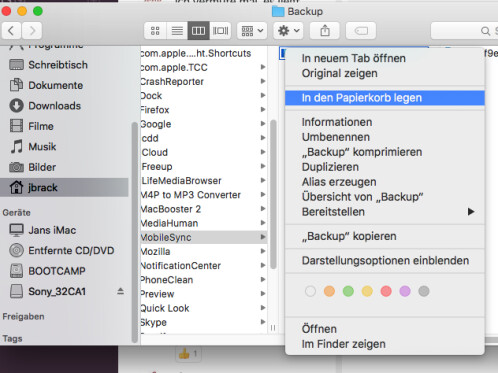498x373 pixels.
Task: Open the Sony_32CA1 drive
Action: 57,291
